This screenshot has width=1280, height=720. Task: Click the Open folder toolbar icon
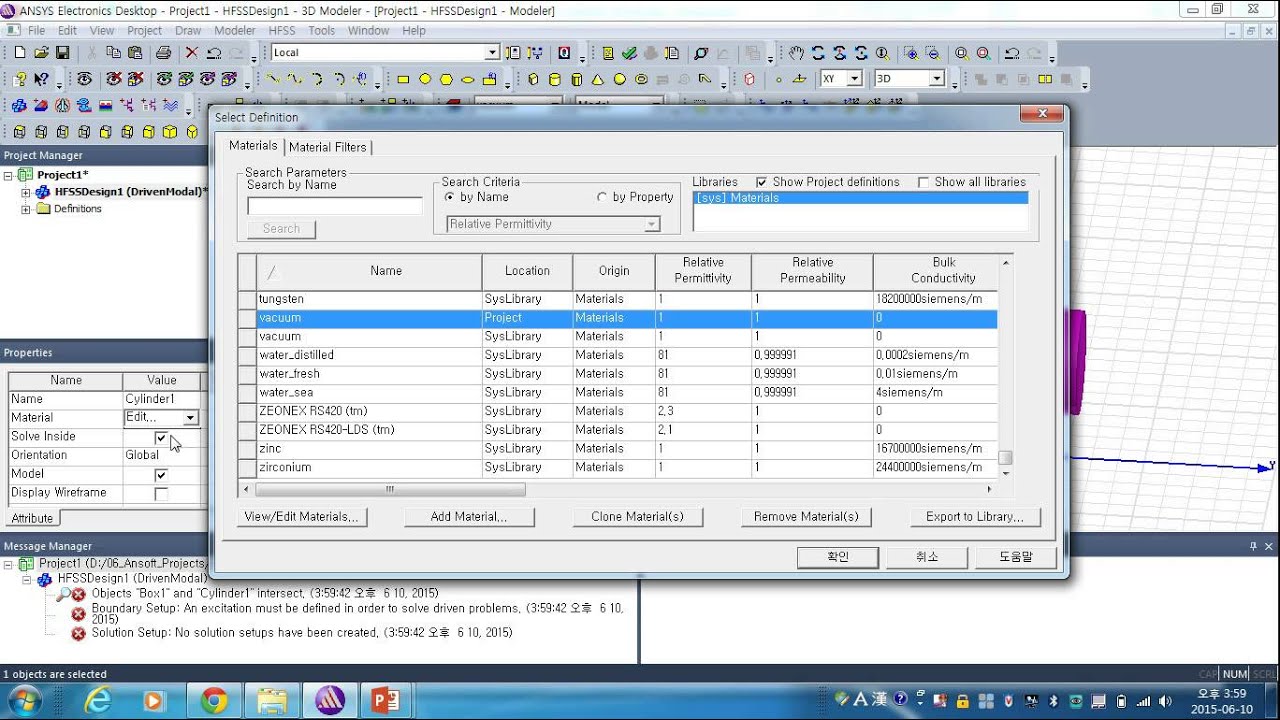coord(41,53)
